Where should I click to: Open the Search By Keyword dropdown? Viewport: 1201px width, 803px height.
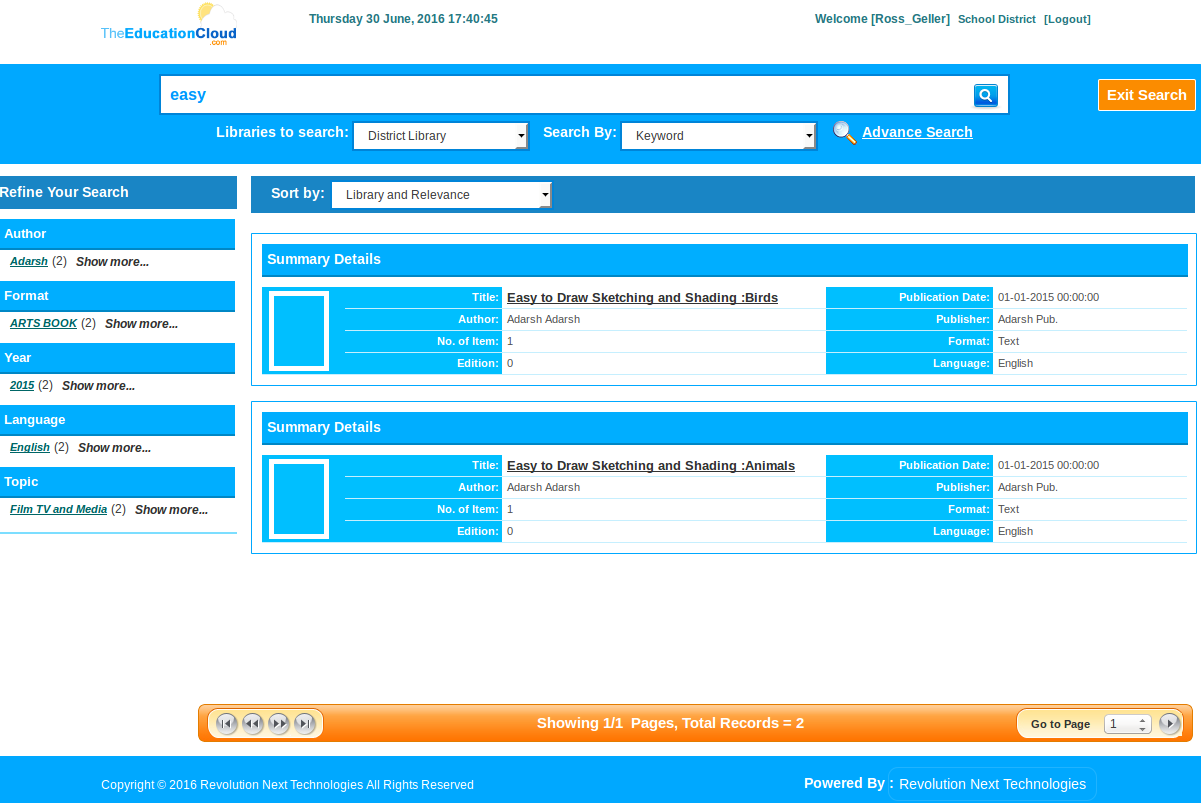pyautogui.click(x=718, y=136)
